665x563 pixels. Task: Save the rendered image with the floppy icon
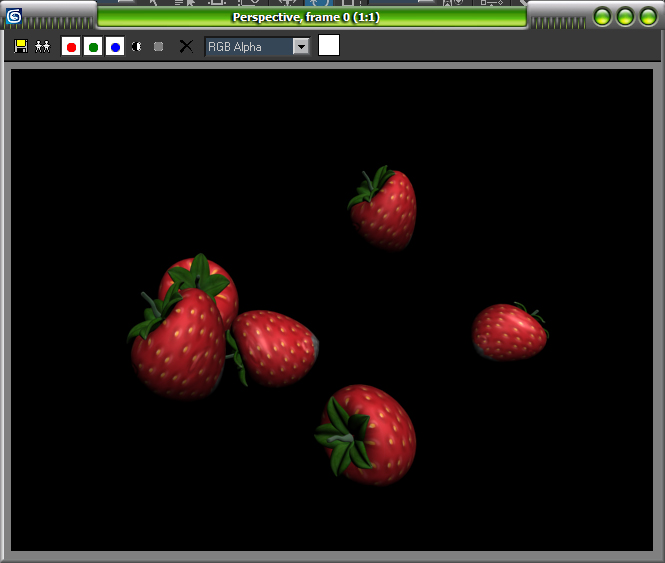(x=21, y=46)
